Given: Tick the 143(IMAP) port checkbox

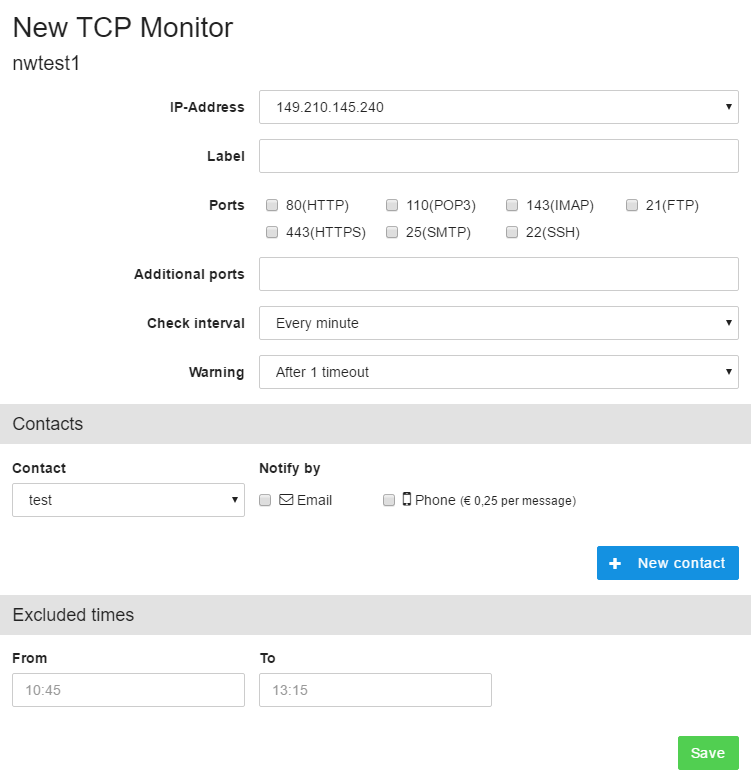Looking at the screenshot, I should pyautogui.click(x=512, y=205).
